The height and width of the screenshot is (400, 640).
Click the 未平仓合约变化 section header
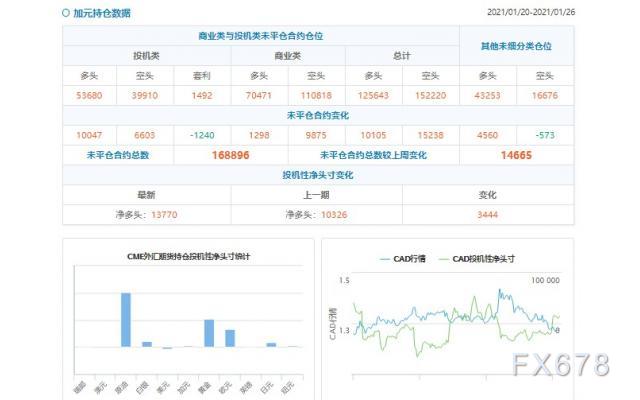pos(318,116)
